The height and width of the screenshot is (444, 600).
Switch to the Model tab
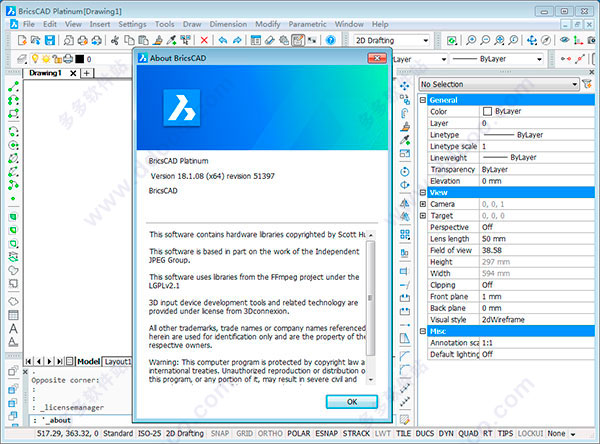[88, 361]
